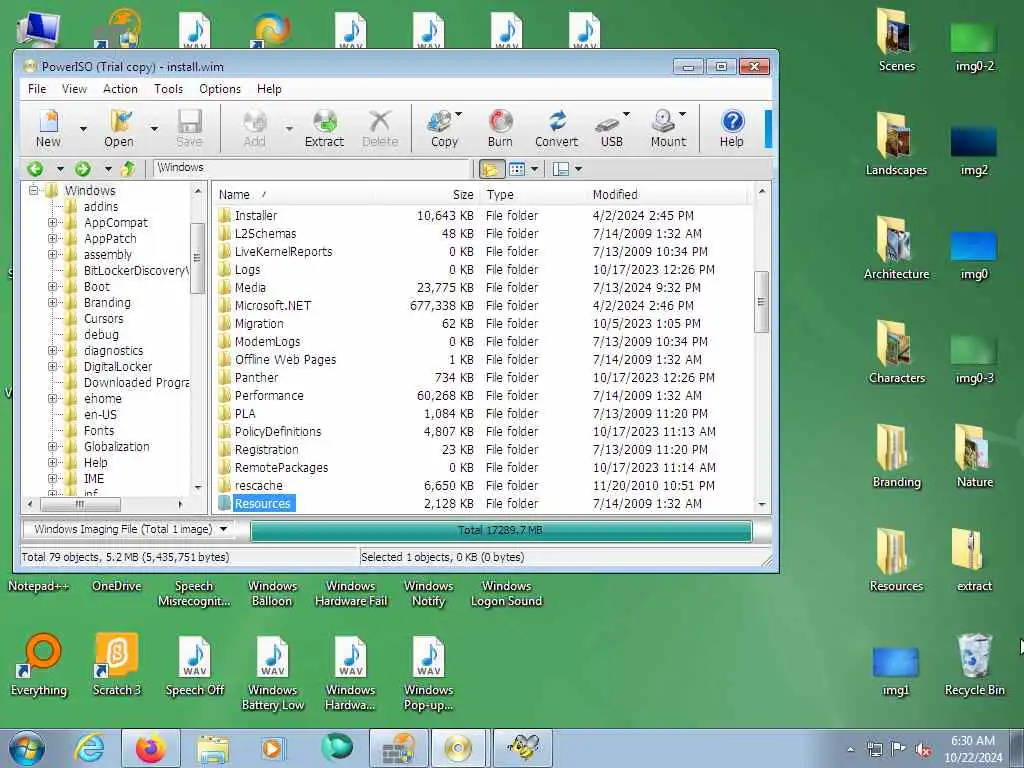The width and height of the screenshot is (1024, 768).
Task: Click the view mode list icon
Action: 517,169
